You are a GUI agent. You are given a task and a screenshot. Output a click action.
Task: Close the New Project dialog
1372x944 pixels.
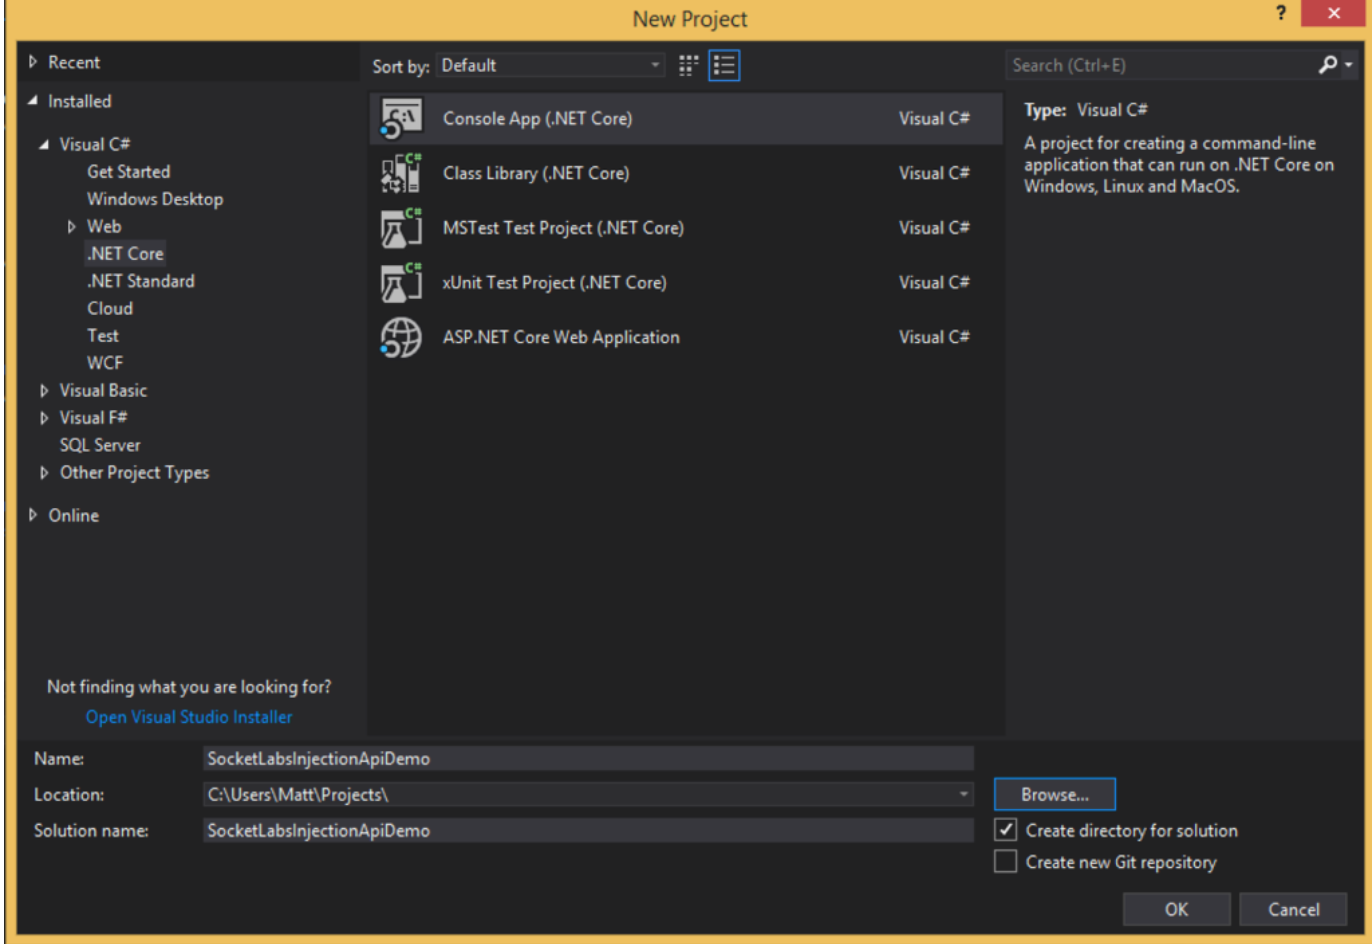pos(1335,13)
